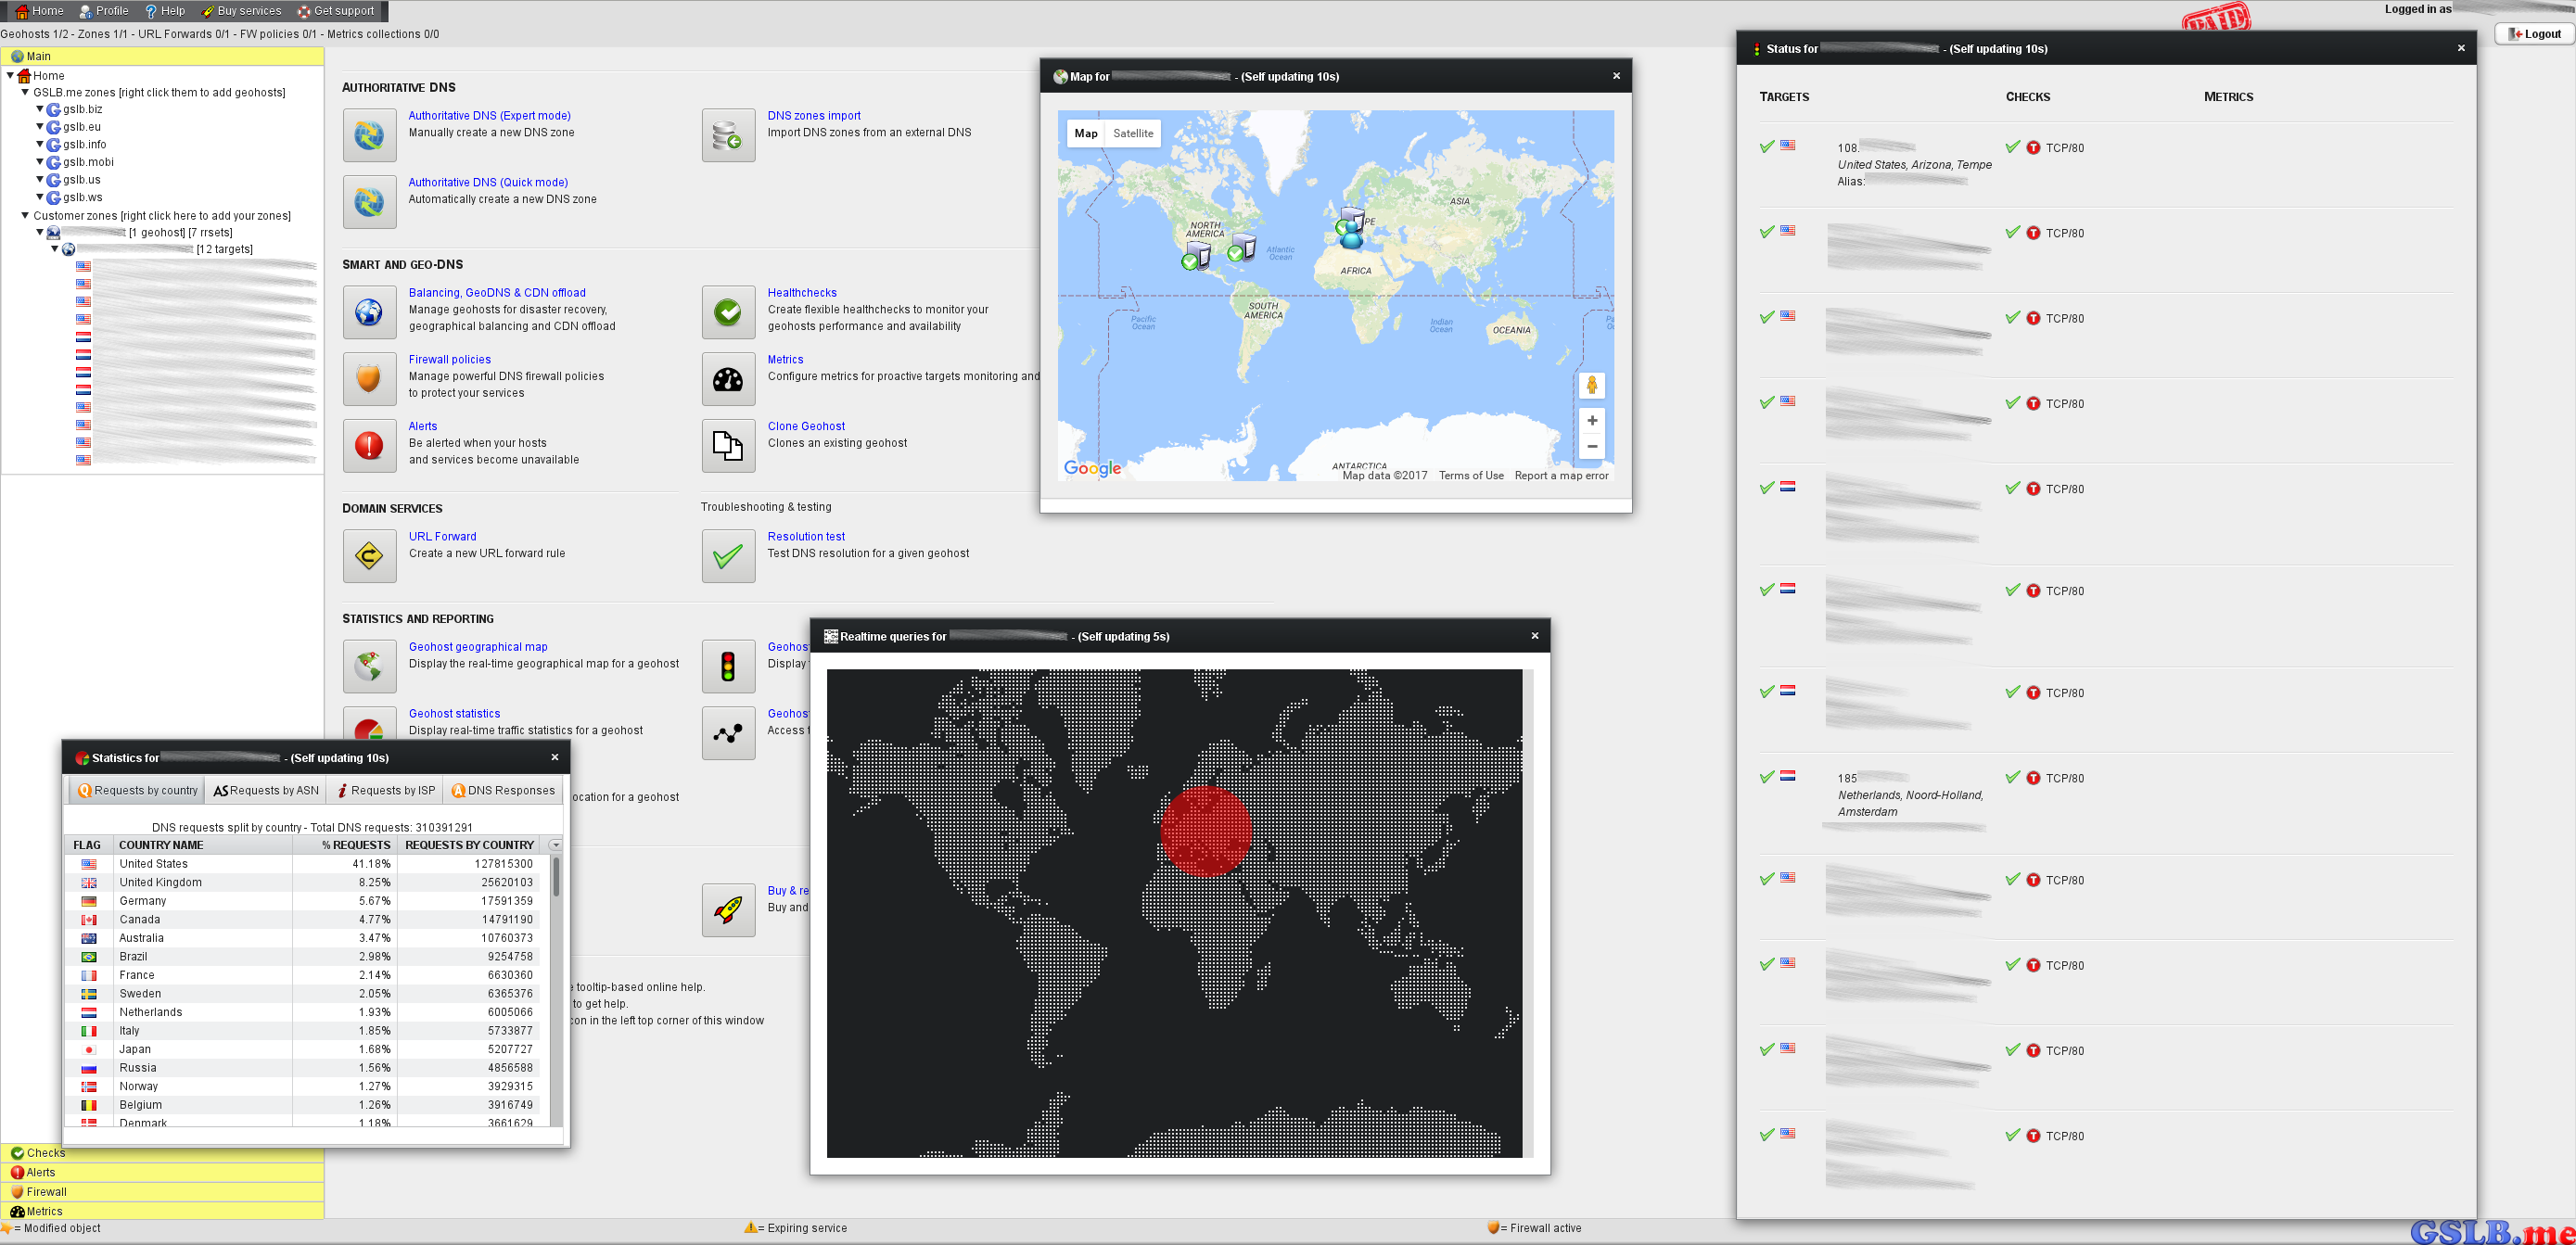Click Report a map error link
This screenshot has height=1245, width=2576.
click(1561, 476)
